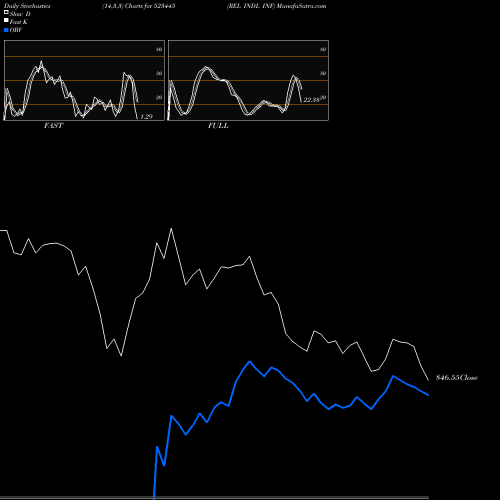Click the 1.29 value in FAST chart
The width and height of the screenshot is (500, 500).
146,116
